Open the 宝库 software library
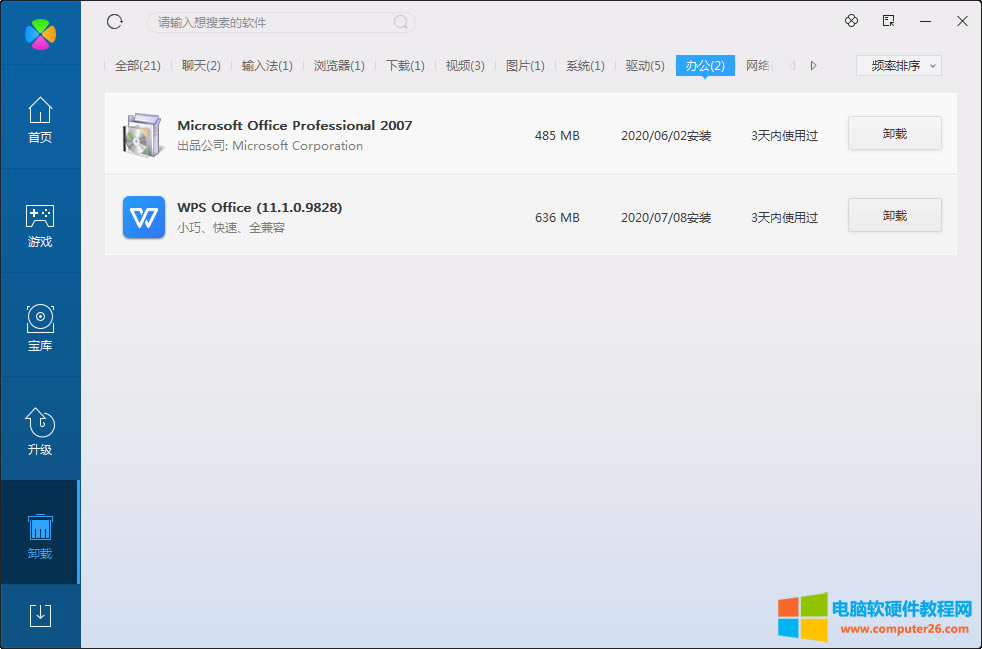982x649 pixels. (40, 329)
